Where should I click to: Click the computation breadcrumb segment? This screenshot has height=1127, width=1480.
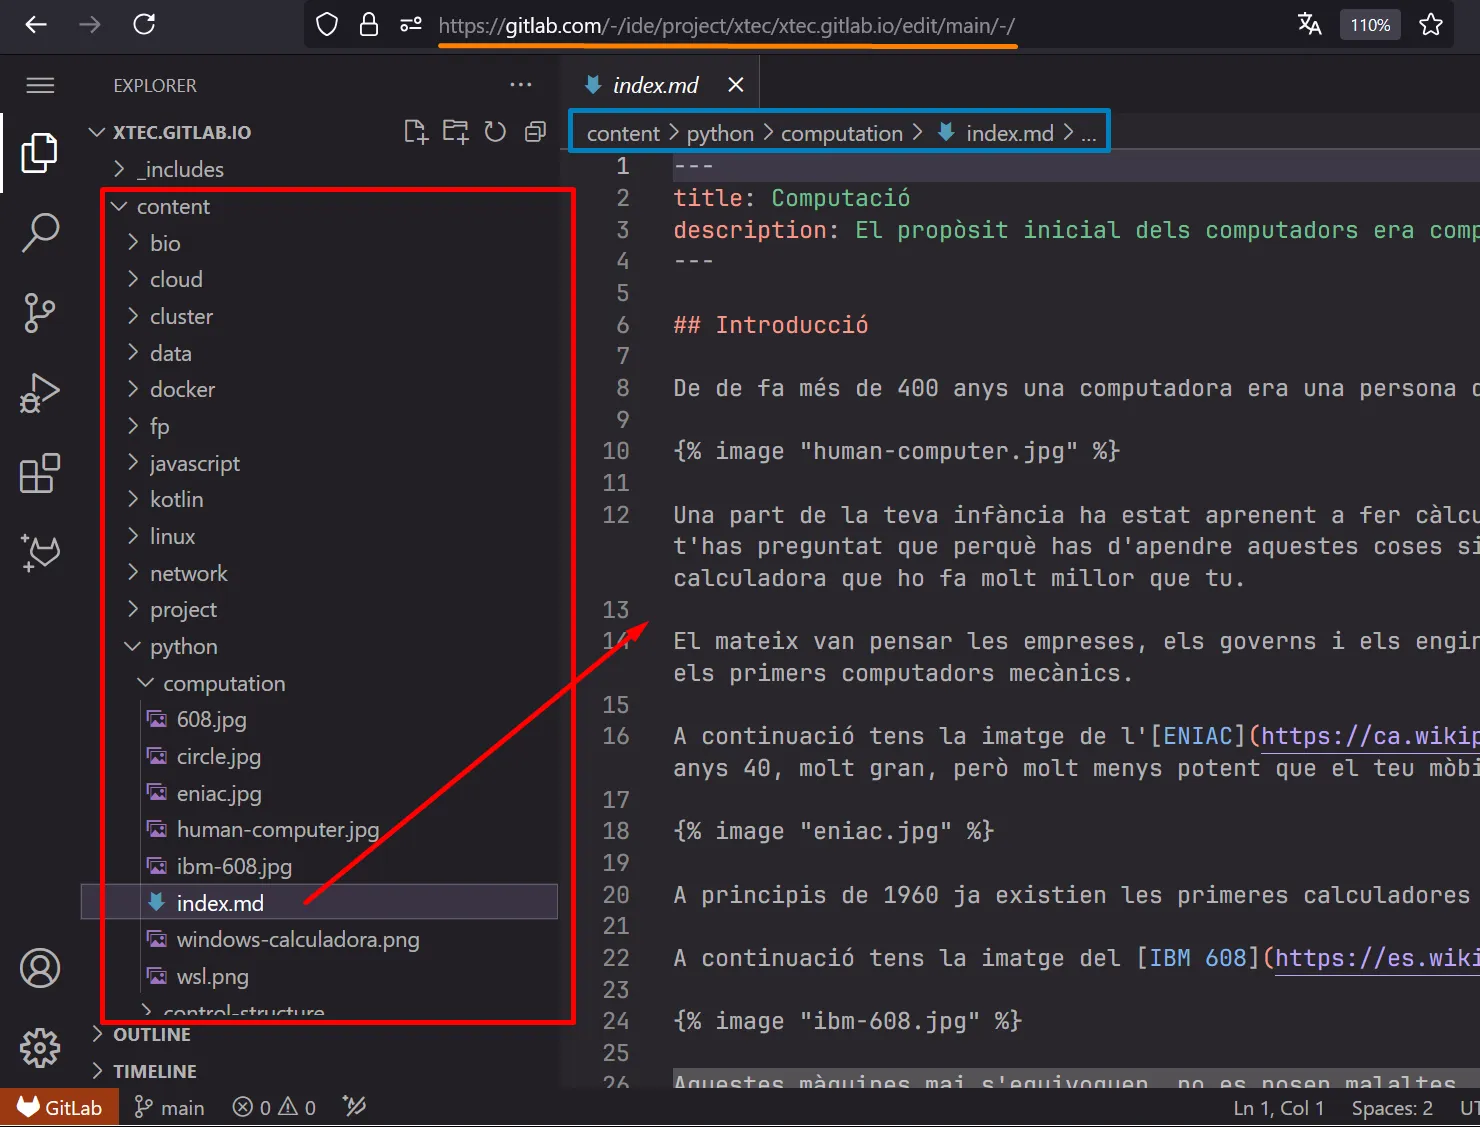tap(841, 133)
